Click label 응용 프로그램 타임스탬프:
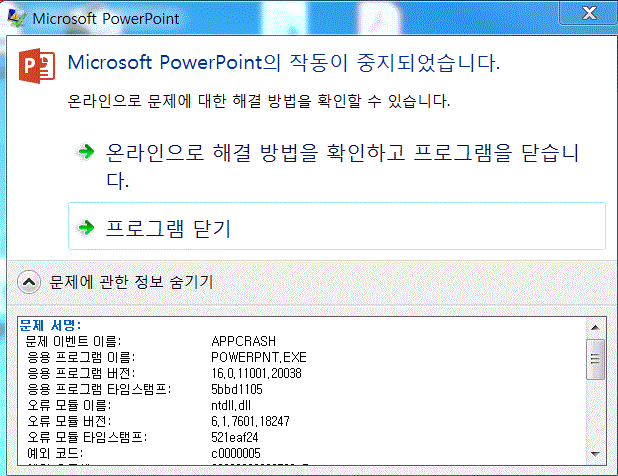This screenshot has height=476, width=618. coord(99,390)
